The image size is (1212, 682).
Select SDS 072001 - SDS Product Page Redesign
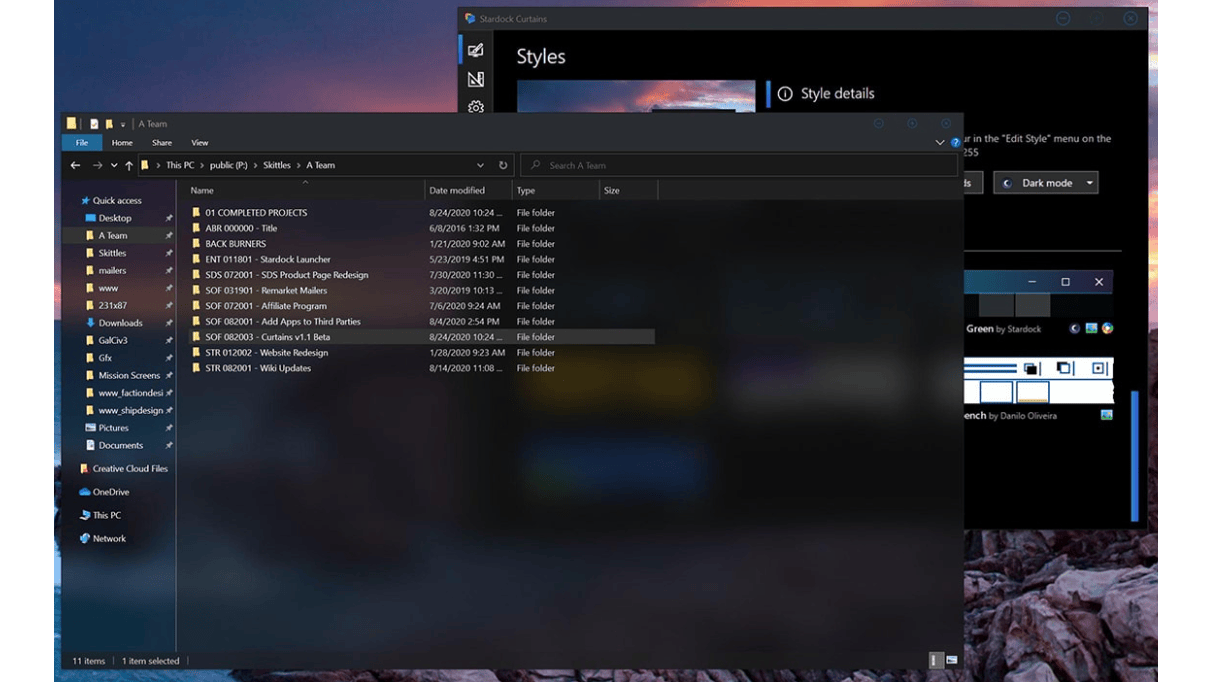click(x=421, y=275)
